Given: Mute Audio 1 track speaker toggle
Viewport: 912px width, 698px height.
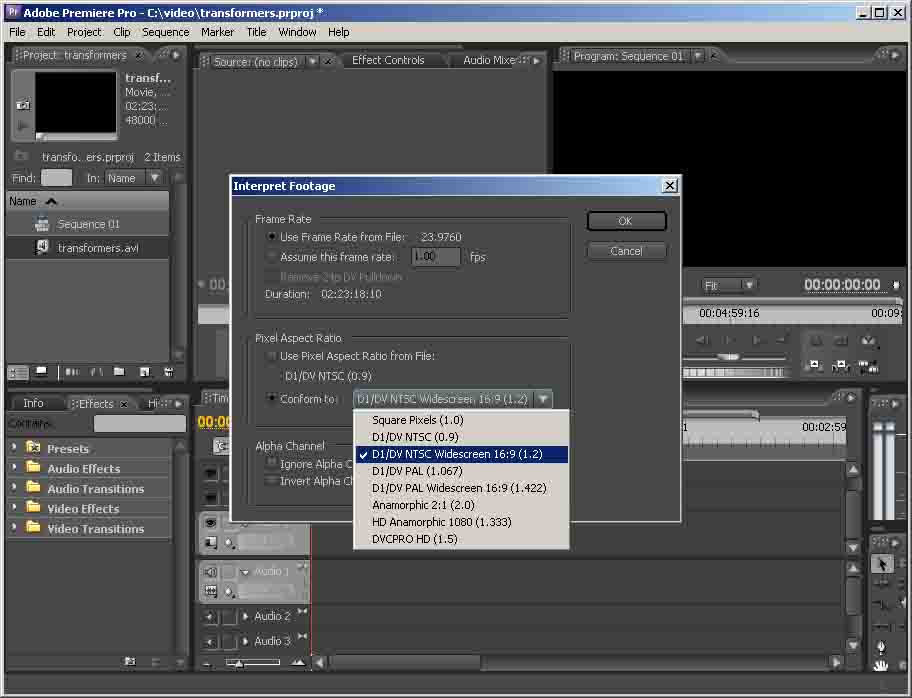Looking at the screenshot, I should (x=211, y=572).
